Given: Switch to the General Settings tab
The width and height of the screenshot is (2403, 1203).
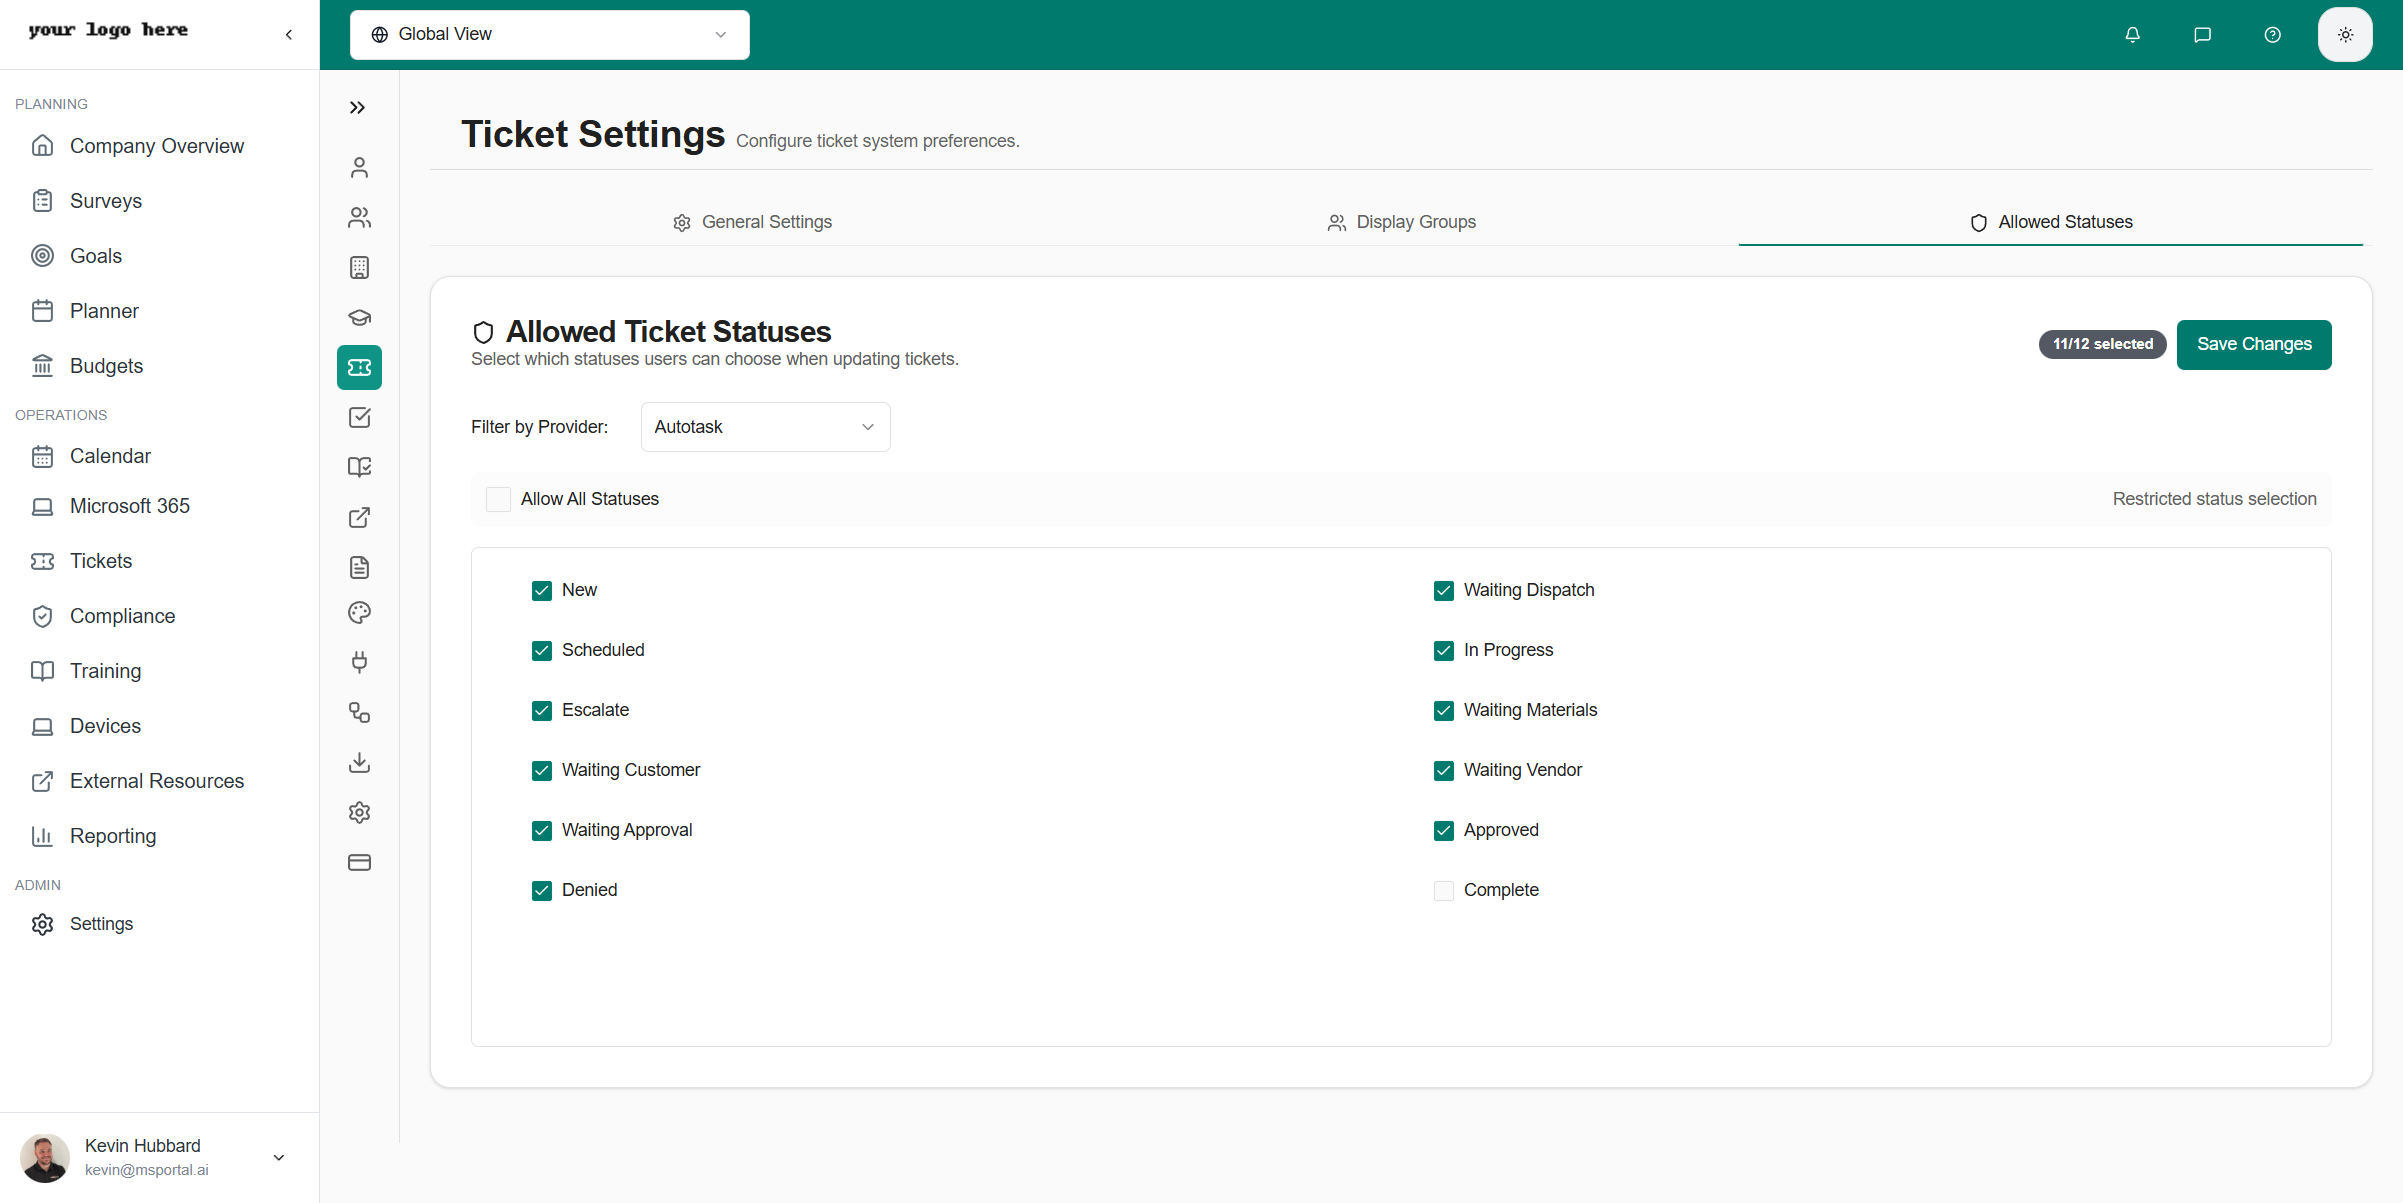Looking at the screenshot, I should pos(752,222).
